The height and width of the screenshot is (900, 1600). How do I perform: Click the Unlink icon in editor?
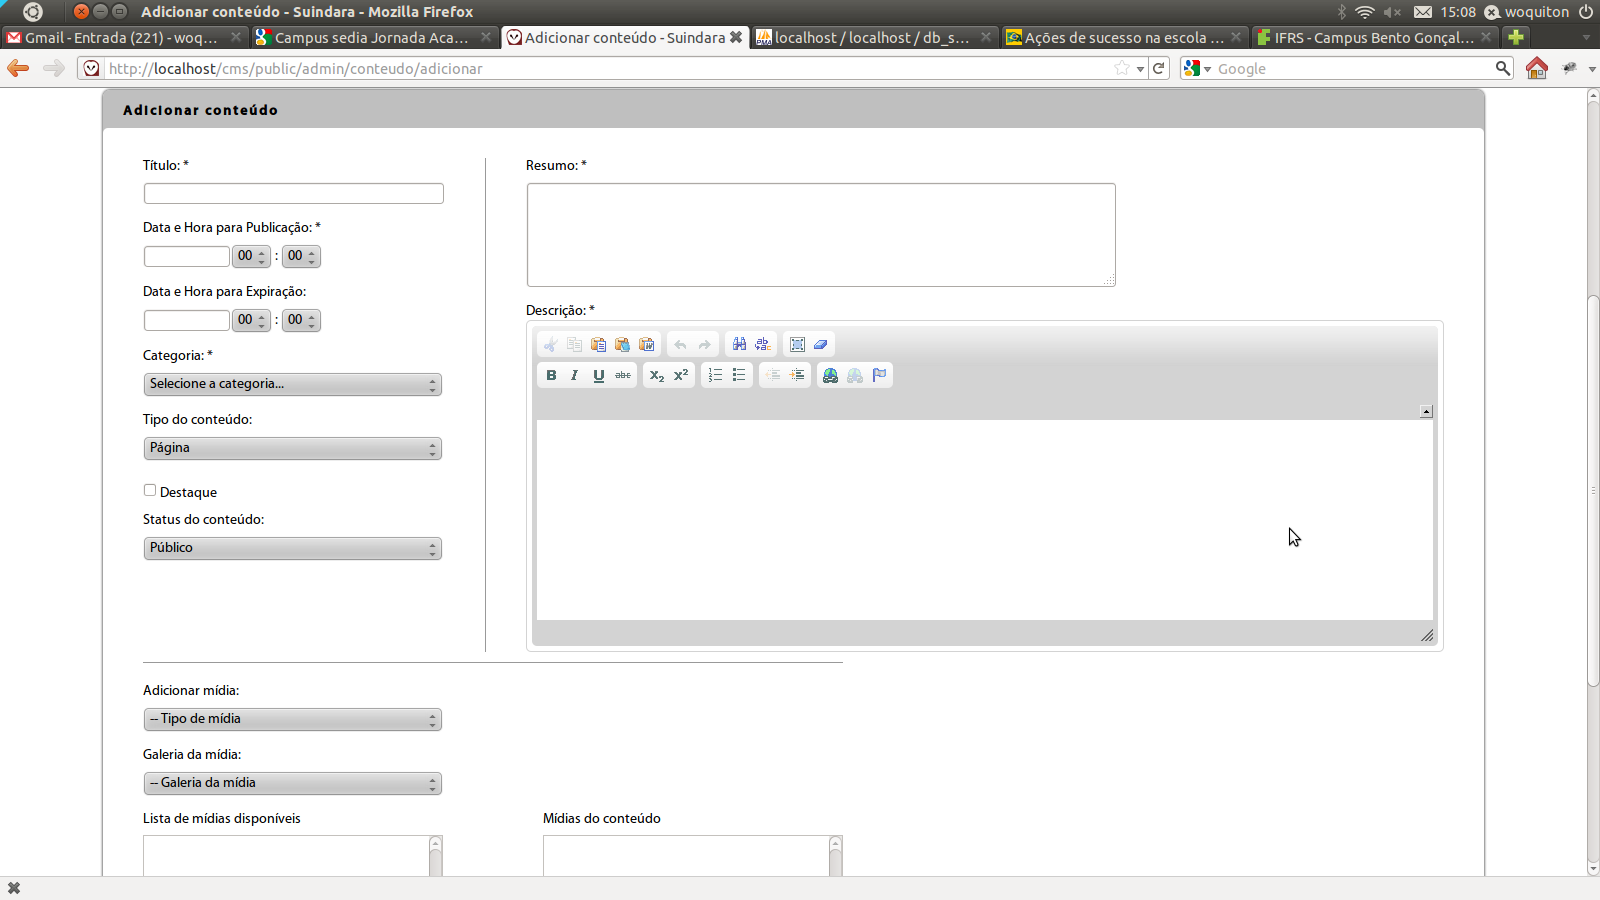pyautogui.click(x=855, y=375)
